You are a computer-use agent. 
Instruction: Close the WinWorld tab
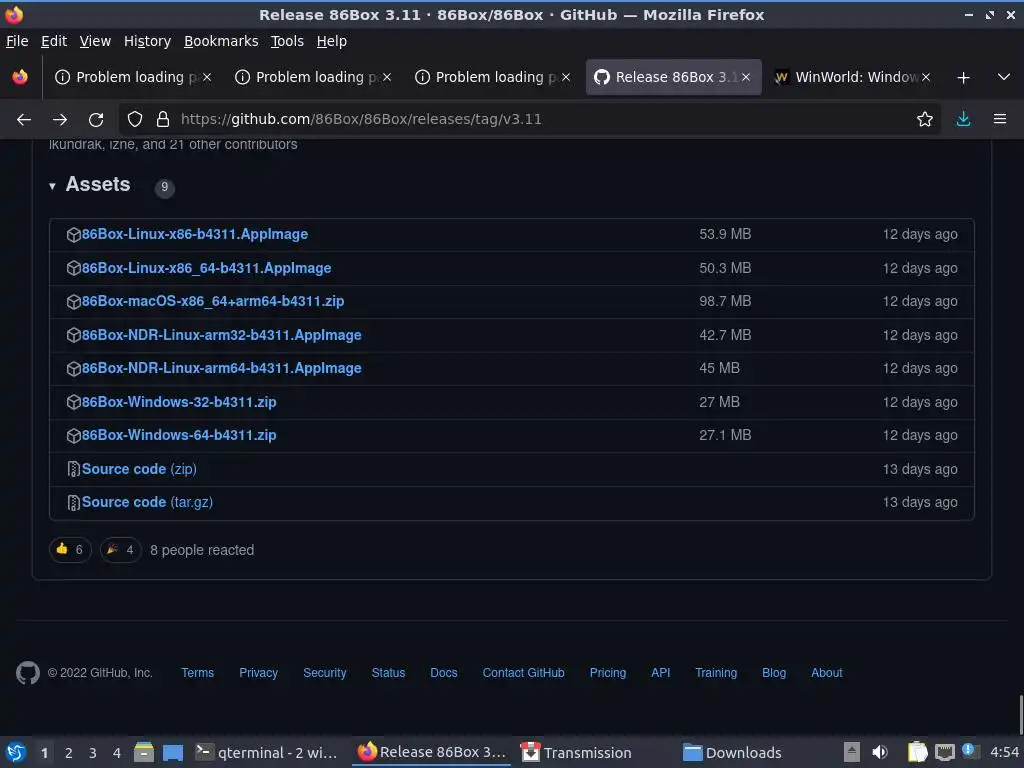point(925,77)
